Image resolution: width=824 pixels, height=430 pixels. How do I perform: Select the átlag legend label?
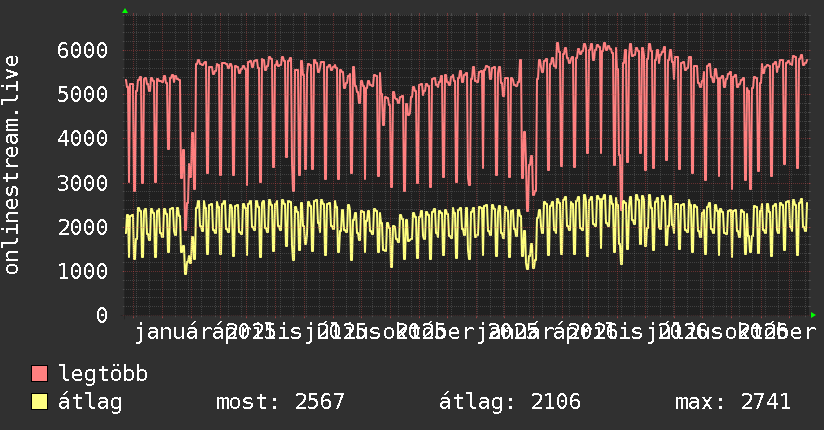90,402
